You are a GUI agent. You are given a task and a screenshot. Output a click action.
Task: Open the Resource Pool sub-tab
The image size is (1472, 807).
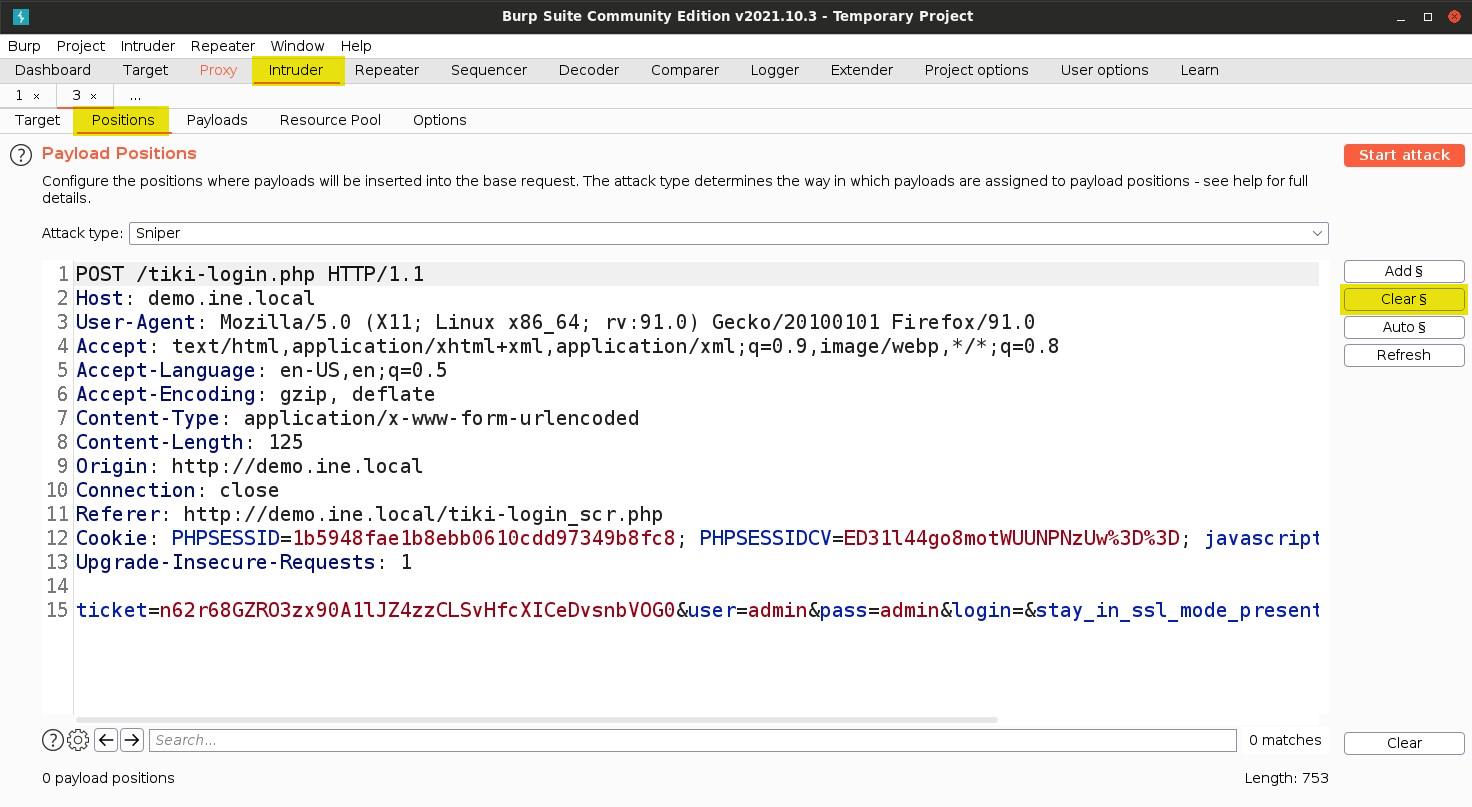click(x=330, y=120)
